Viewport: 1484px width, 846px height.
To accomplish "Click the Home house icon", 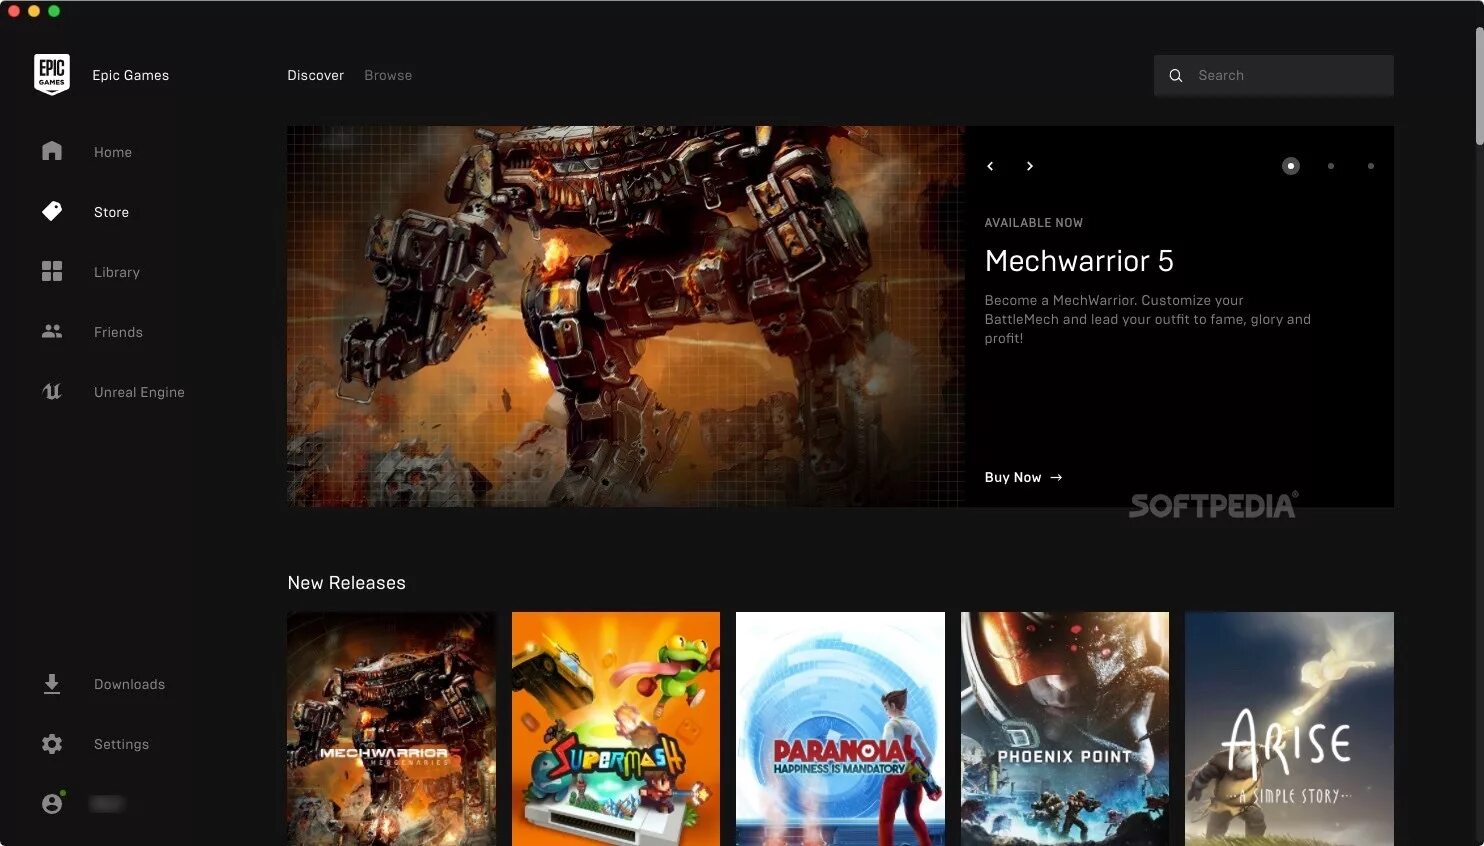I will pos(52,151).
